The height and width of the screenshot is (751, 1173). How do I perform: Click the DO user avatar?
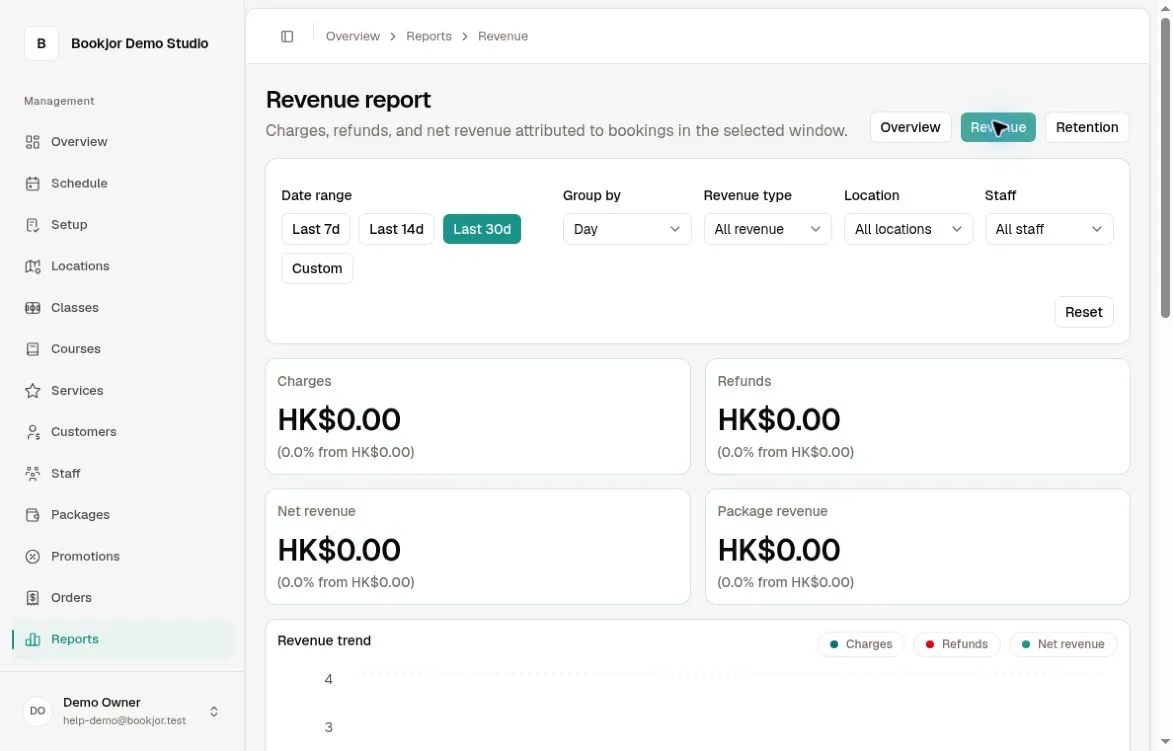click(x=37, y=711)
